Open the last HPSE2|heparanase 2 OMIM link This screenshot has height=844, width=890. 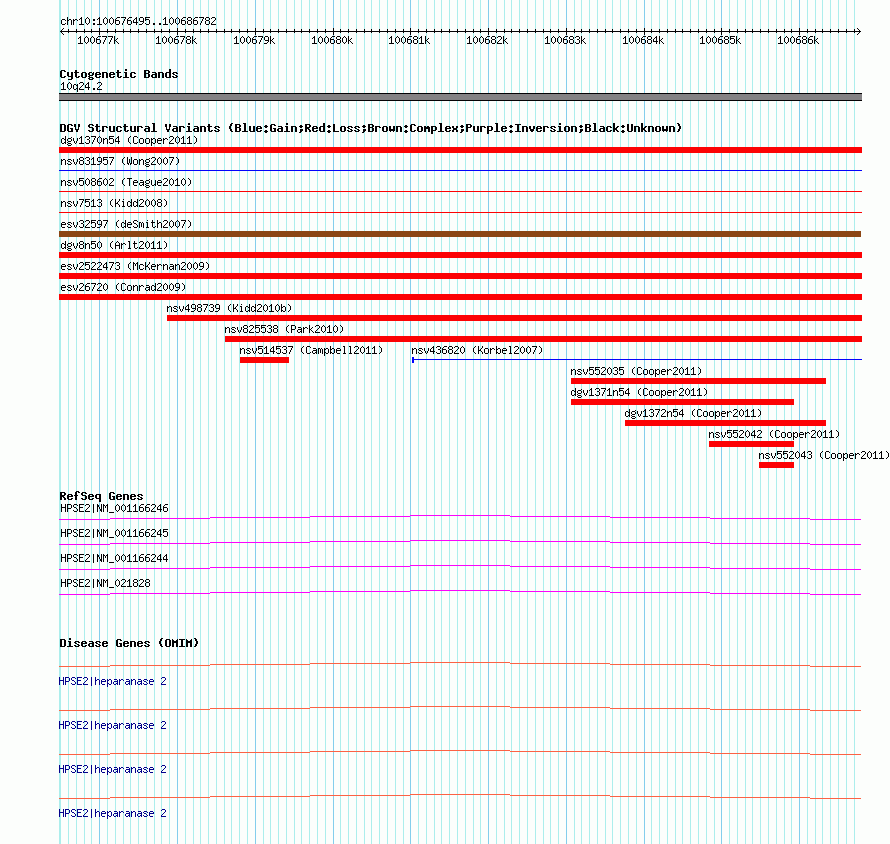click(x=112, y=813)
